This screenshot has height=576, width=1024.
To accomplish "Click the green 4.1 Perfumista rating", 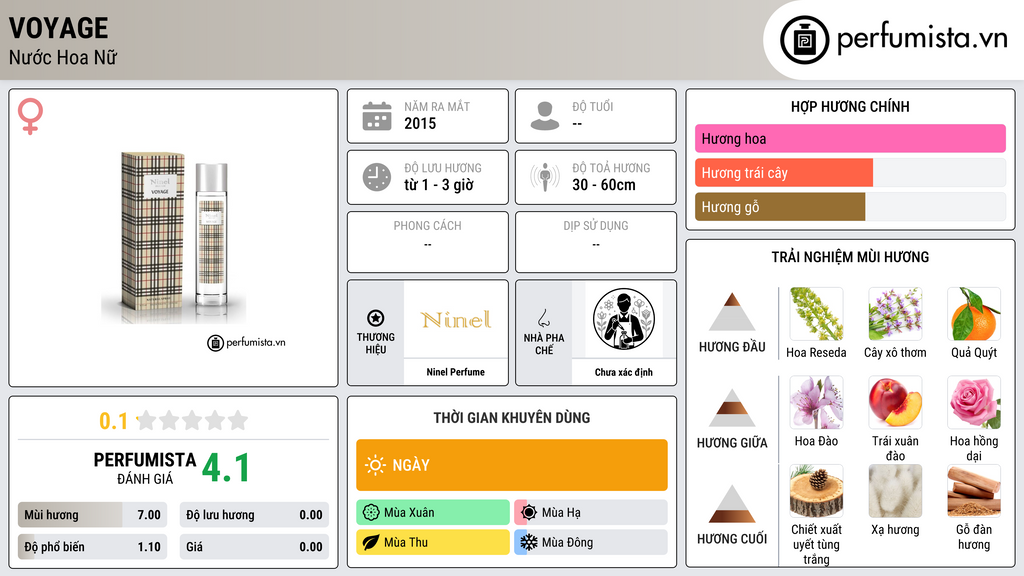I will pyautogui.click(x=226, y=468).
